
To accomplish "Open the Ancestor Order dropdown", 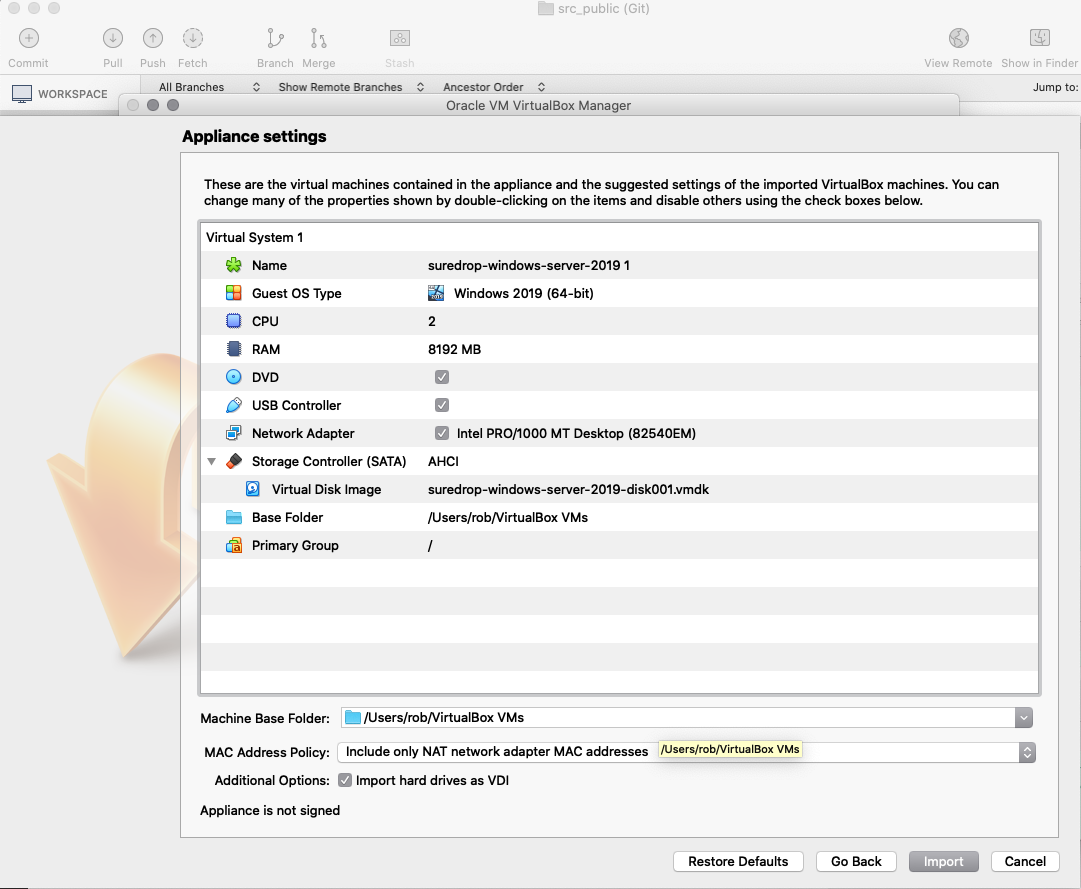I will click(x=494, y=87).
